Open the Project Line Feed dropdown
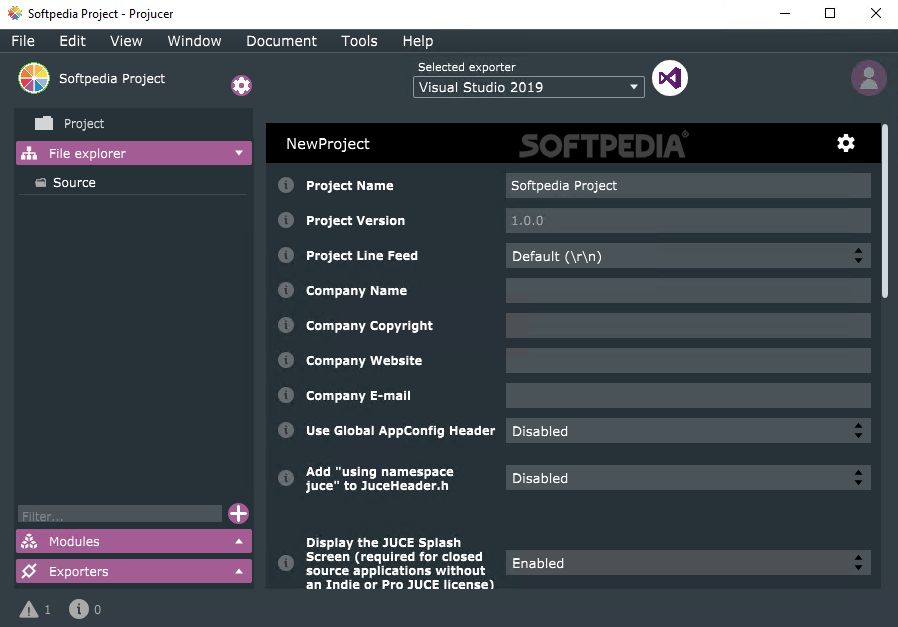The image size is (898, 627). point(688,255)
